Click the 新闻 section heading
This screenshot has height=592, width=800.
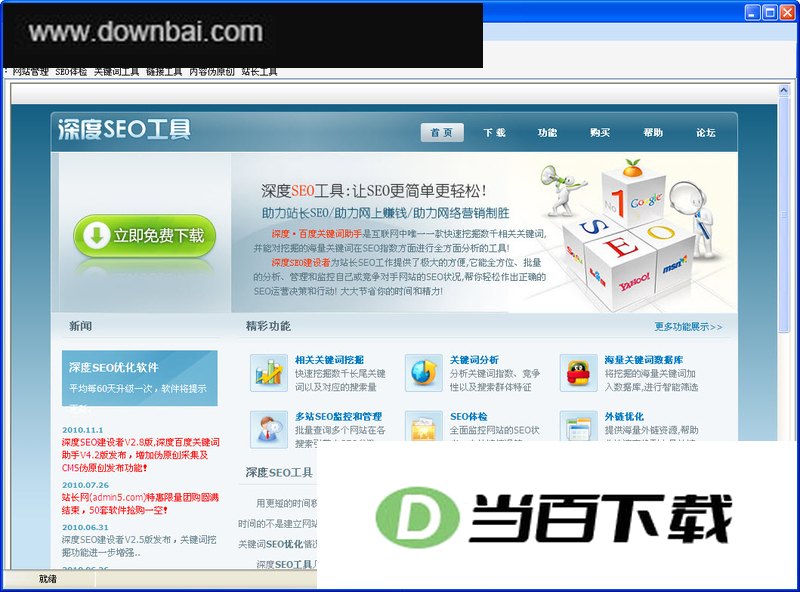pyautogui.click(x=81, y=326)
